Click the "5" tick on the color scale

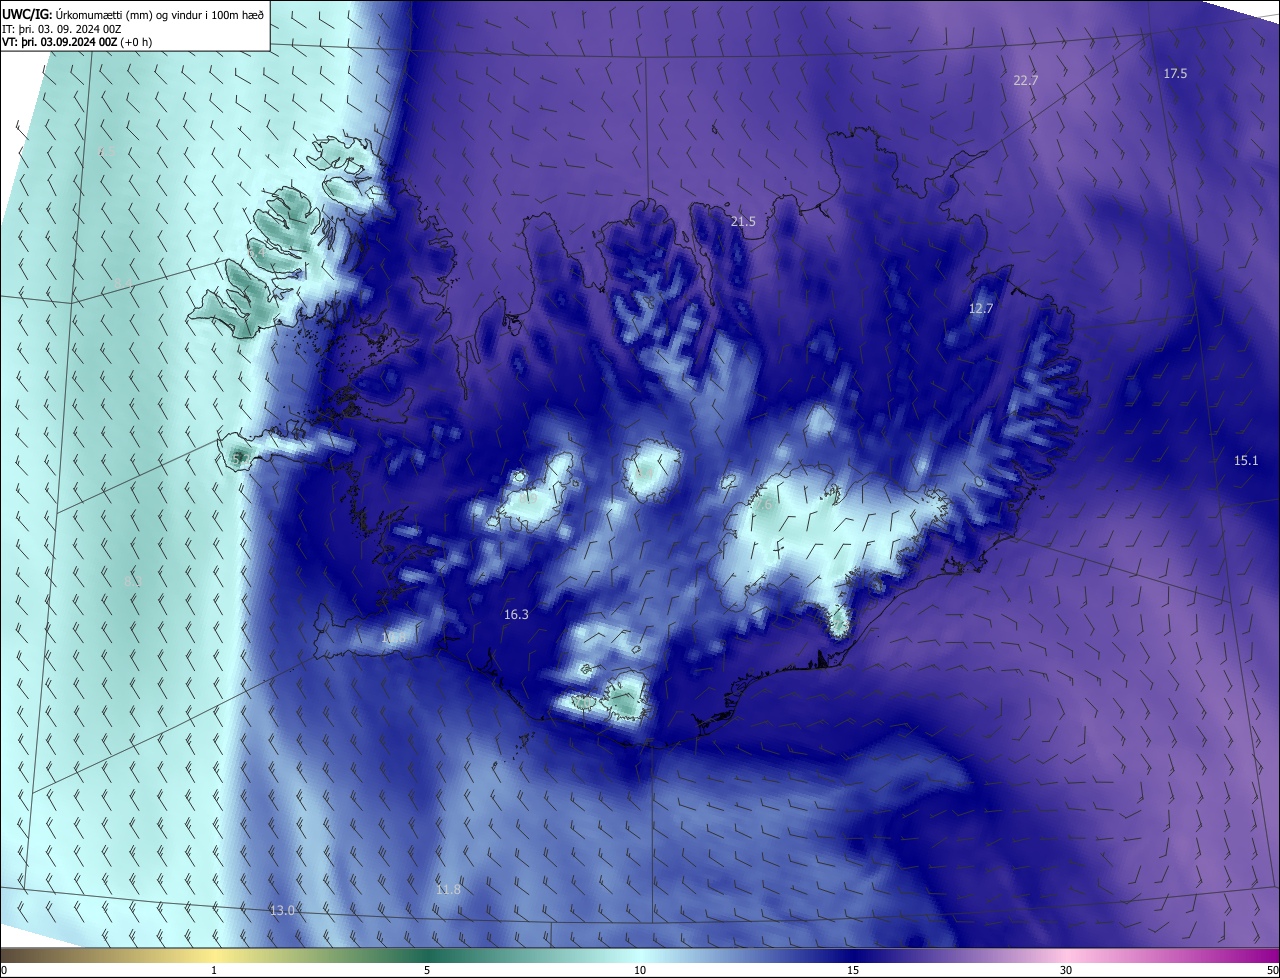point(427,970)
